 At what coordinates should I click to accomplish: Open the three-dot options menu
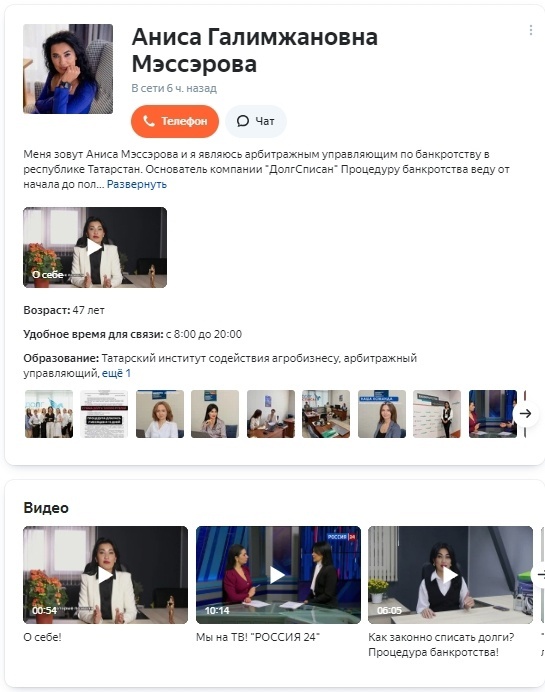pos(530,30)
